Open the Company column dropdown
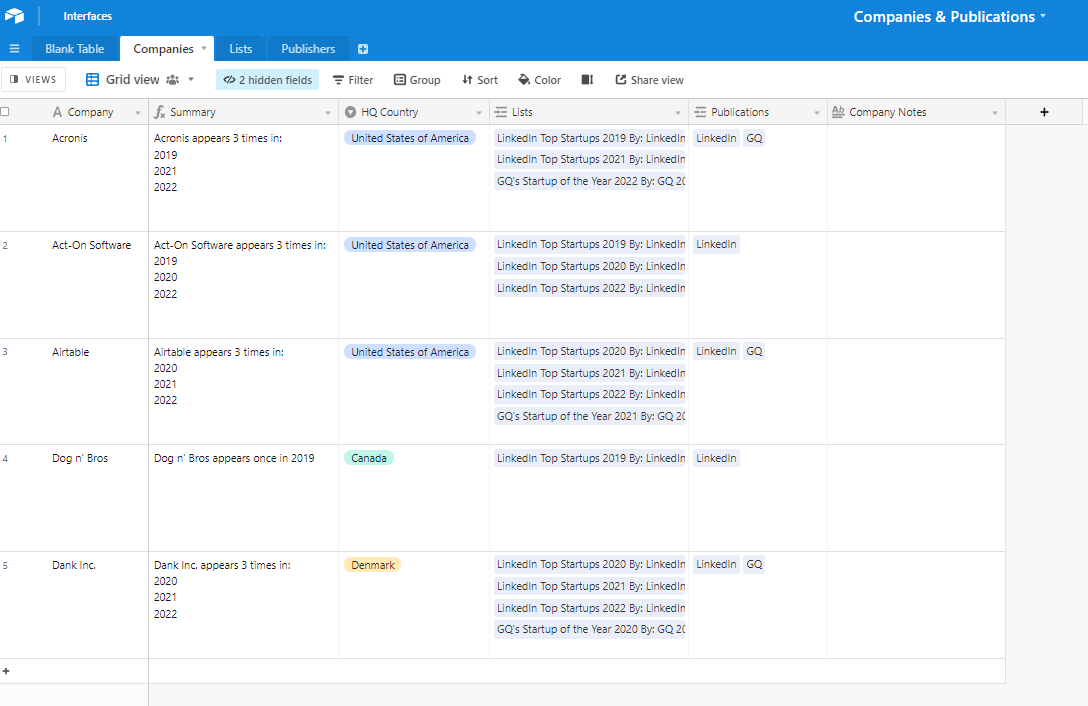This screenshot has width=1088, height=706. (137, 112)
